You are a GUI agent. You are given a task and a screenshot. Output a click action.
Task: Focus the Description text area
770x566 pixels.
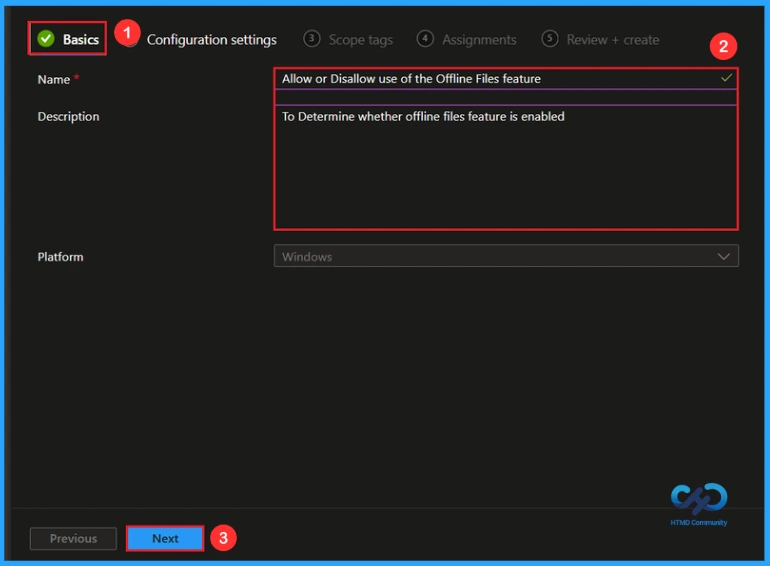click(506, 167)
